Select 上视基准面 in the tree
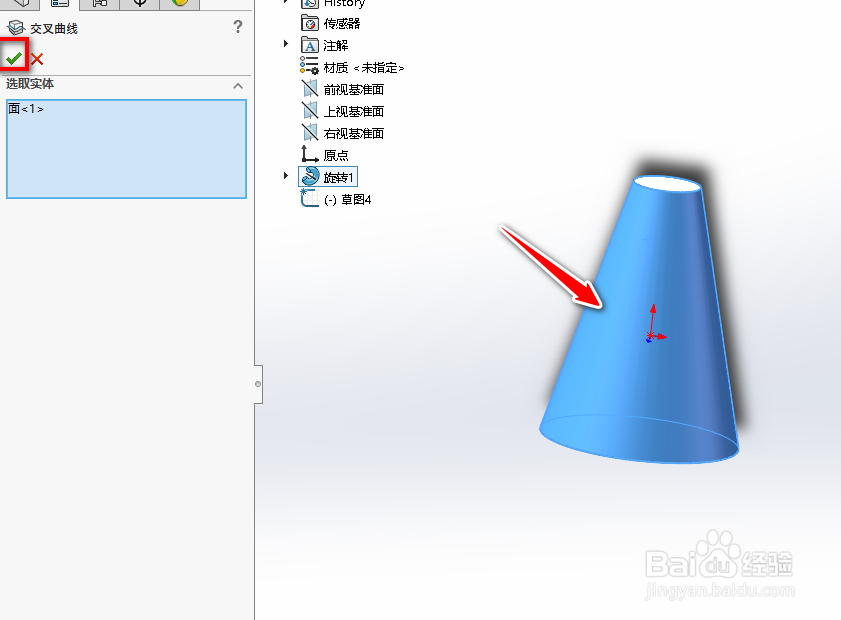 pyautogui.click(x=353, y=112)
